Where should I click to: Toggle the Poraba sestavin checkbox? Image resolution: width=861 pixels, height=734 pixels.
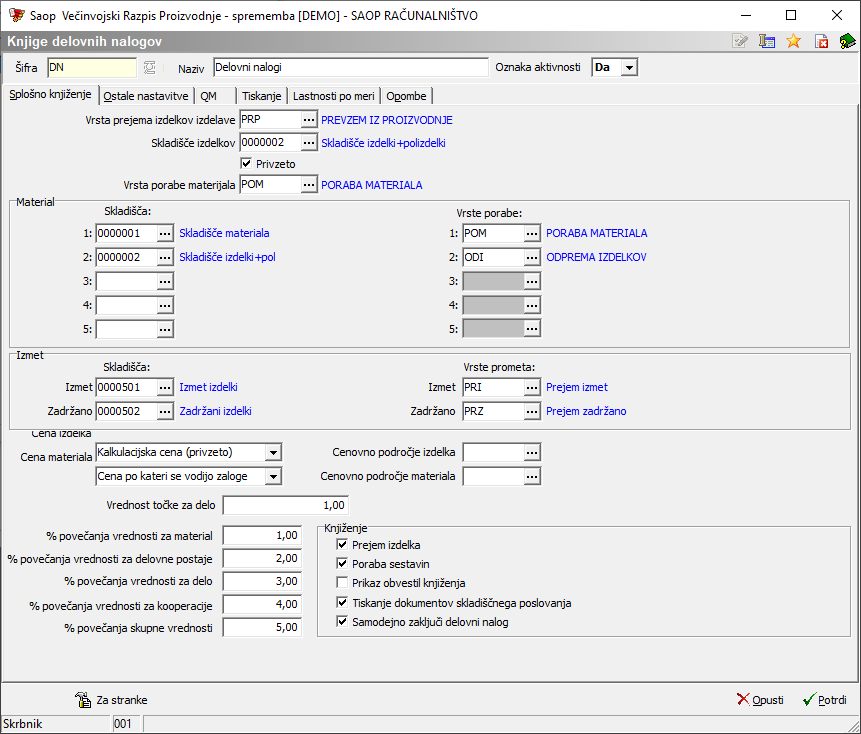point(342,564)
